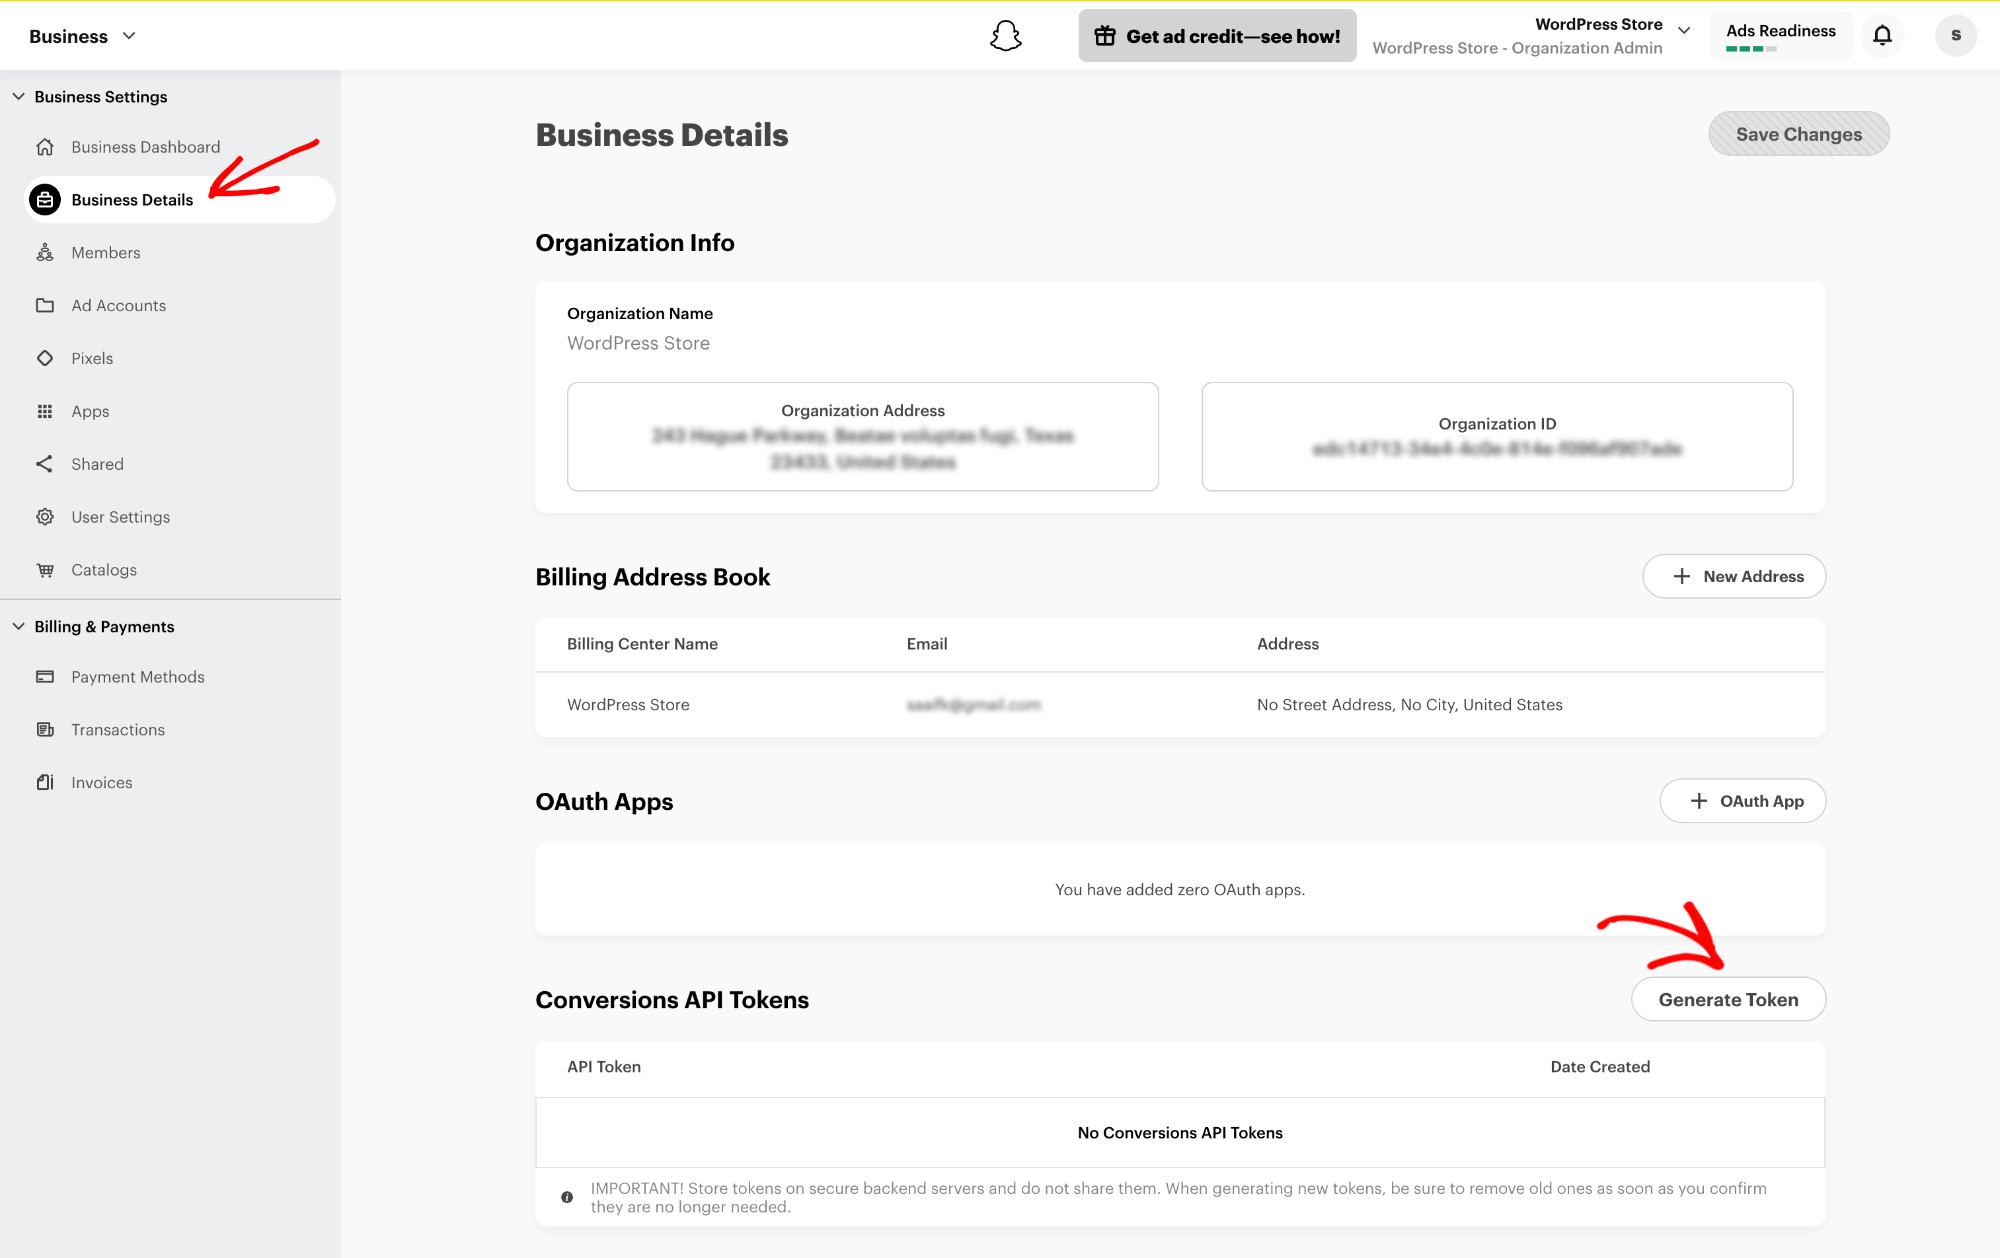The height and width of the screenshot is (1258, 2000).
Task: Click the Pixels diamond icon
Action: coord(45,358)
